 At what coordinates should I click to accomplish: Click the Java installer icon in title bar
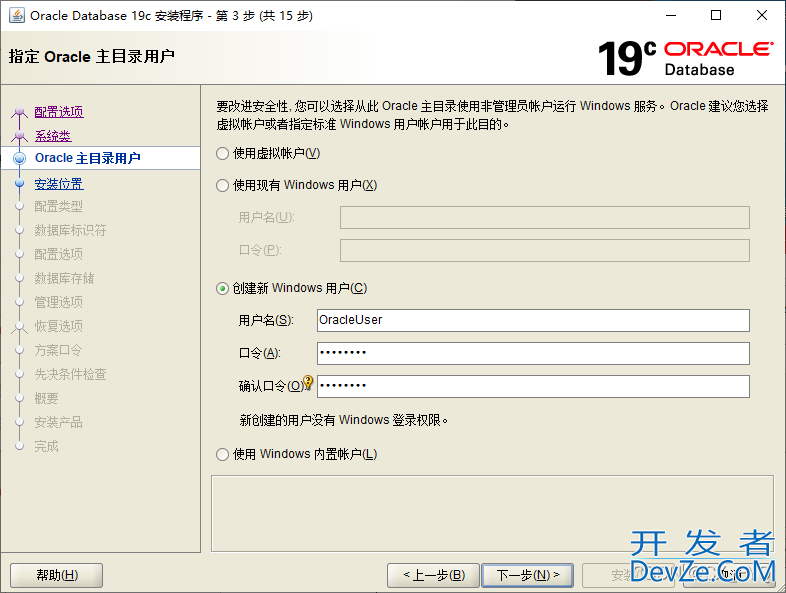click(17, 16)
